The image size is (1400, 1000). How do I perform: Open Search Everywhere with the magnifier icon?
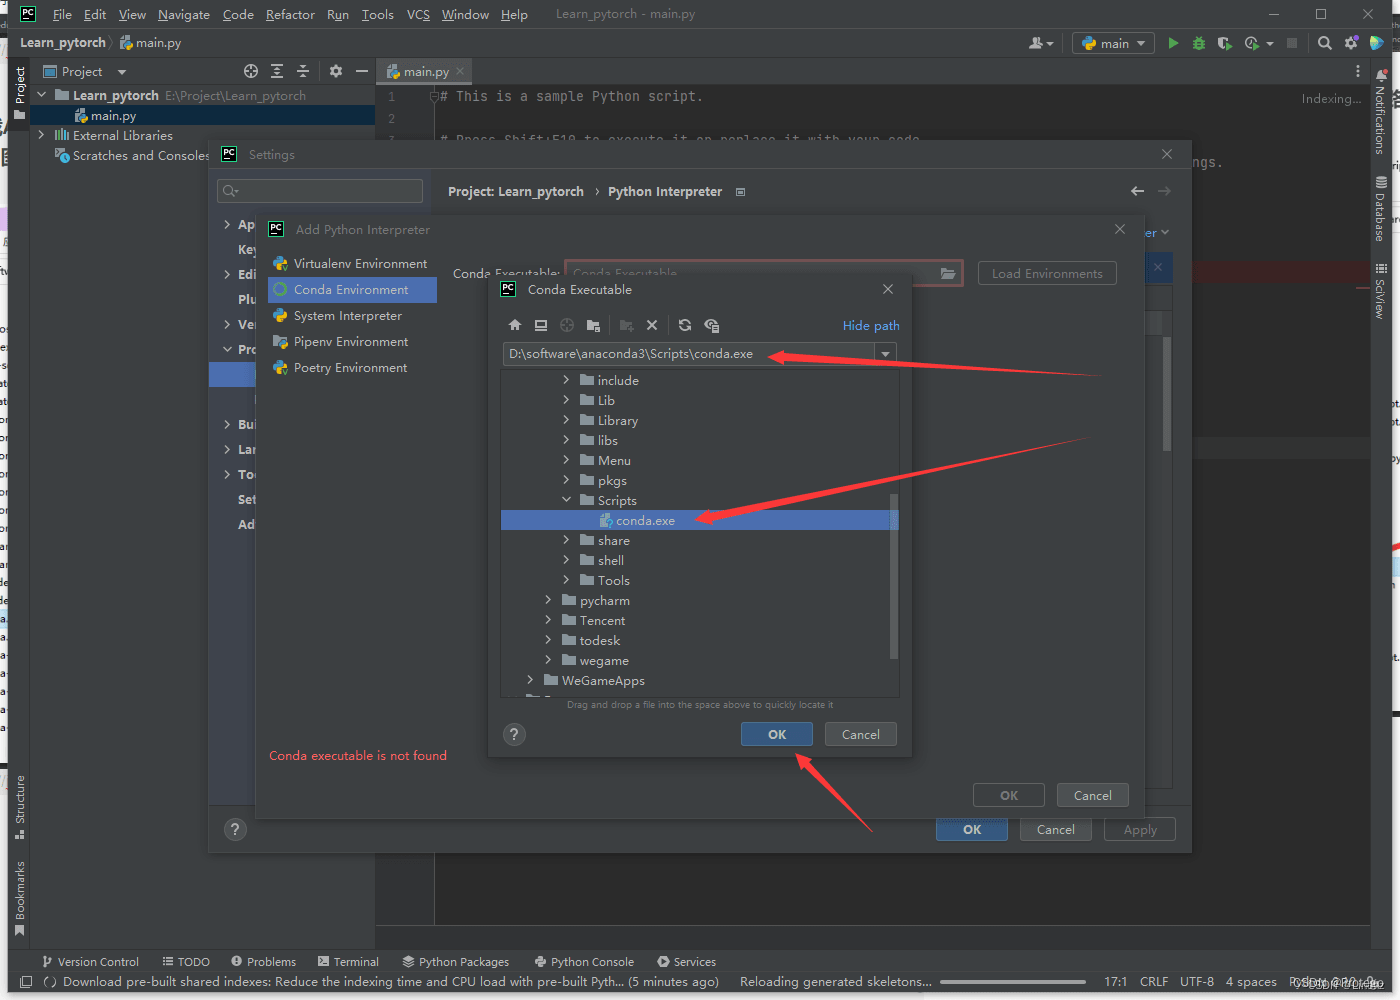pyautogui.click(x=1325, y=43)
